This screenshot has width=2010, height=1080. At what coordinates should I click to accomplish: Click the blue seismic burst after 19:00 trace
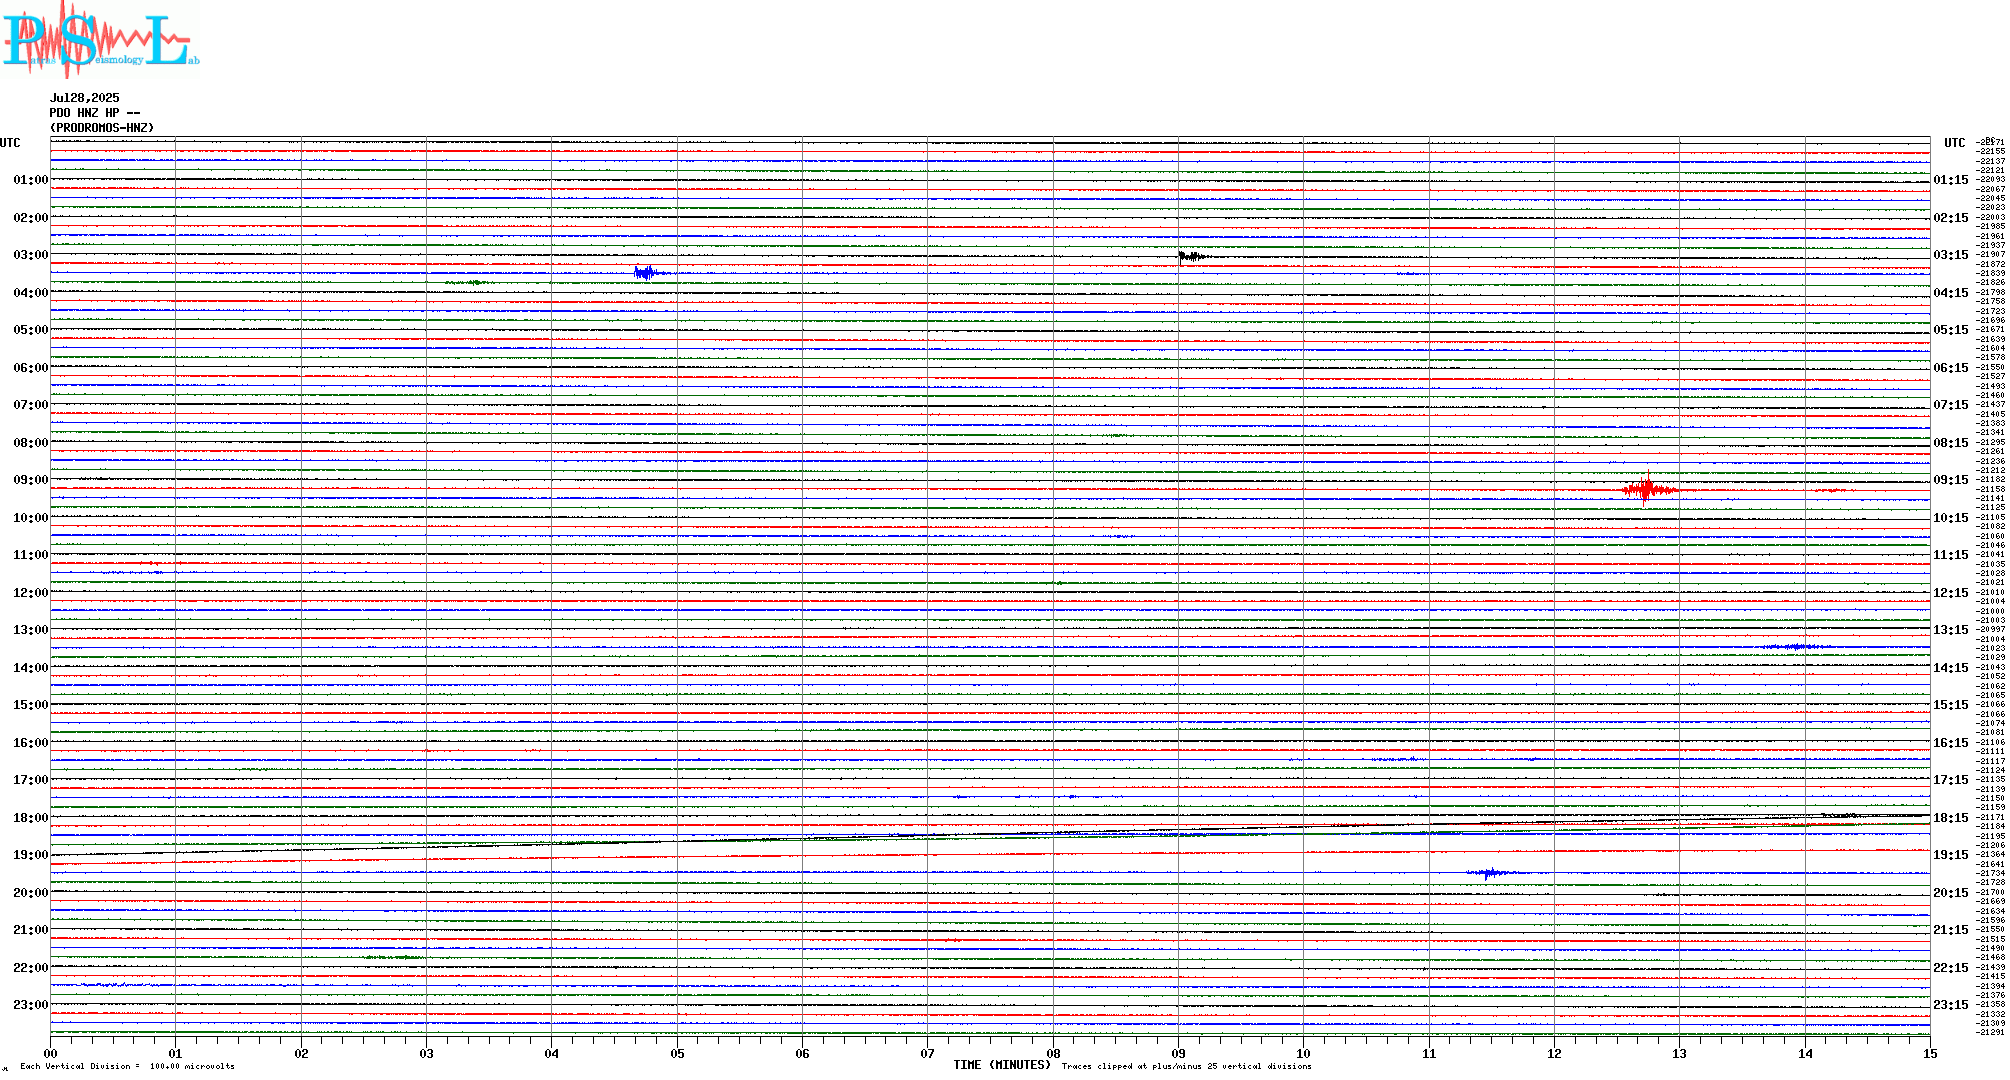[1490, 873]
